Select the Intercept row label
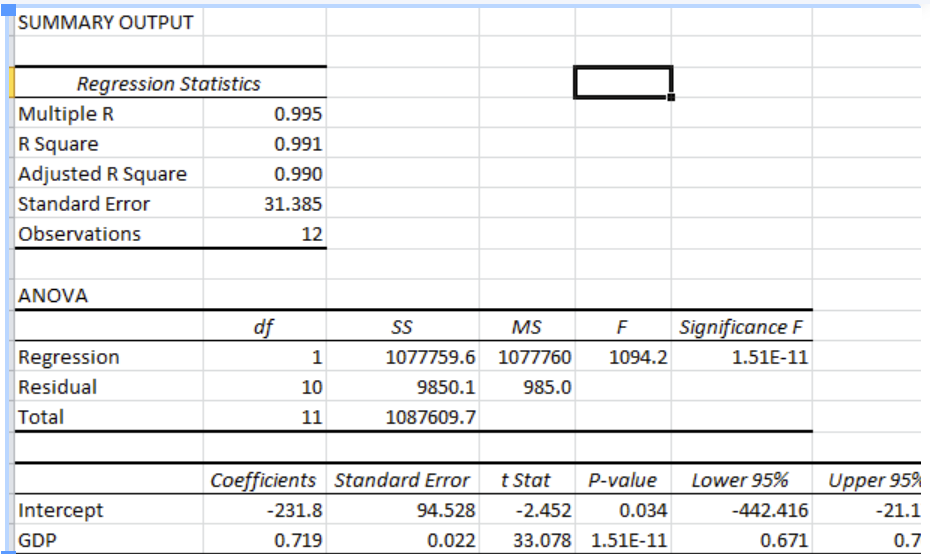Viewport: 930px width, 554px height. (x=109, y=510)
